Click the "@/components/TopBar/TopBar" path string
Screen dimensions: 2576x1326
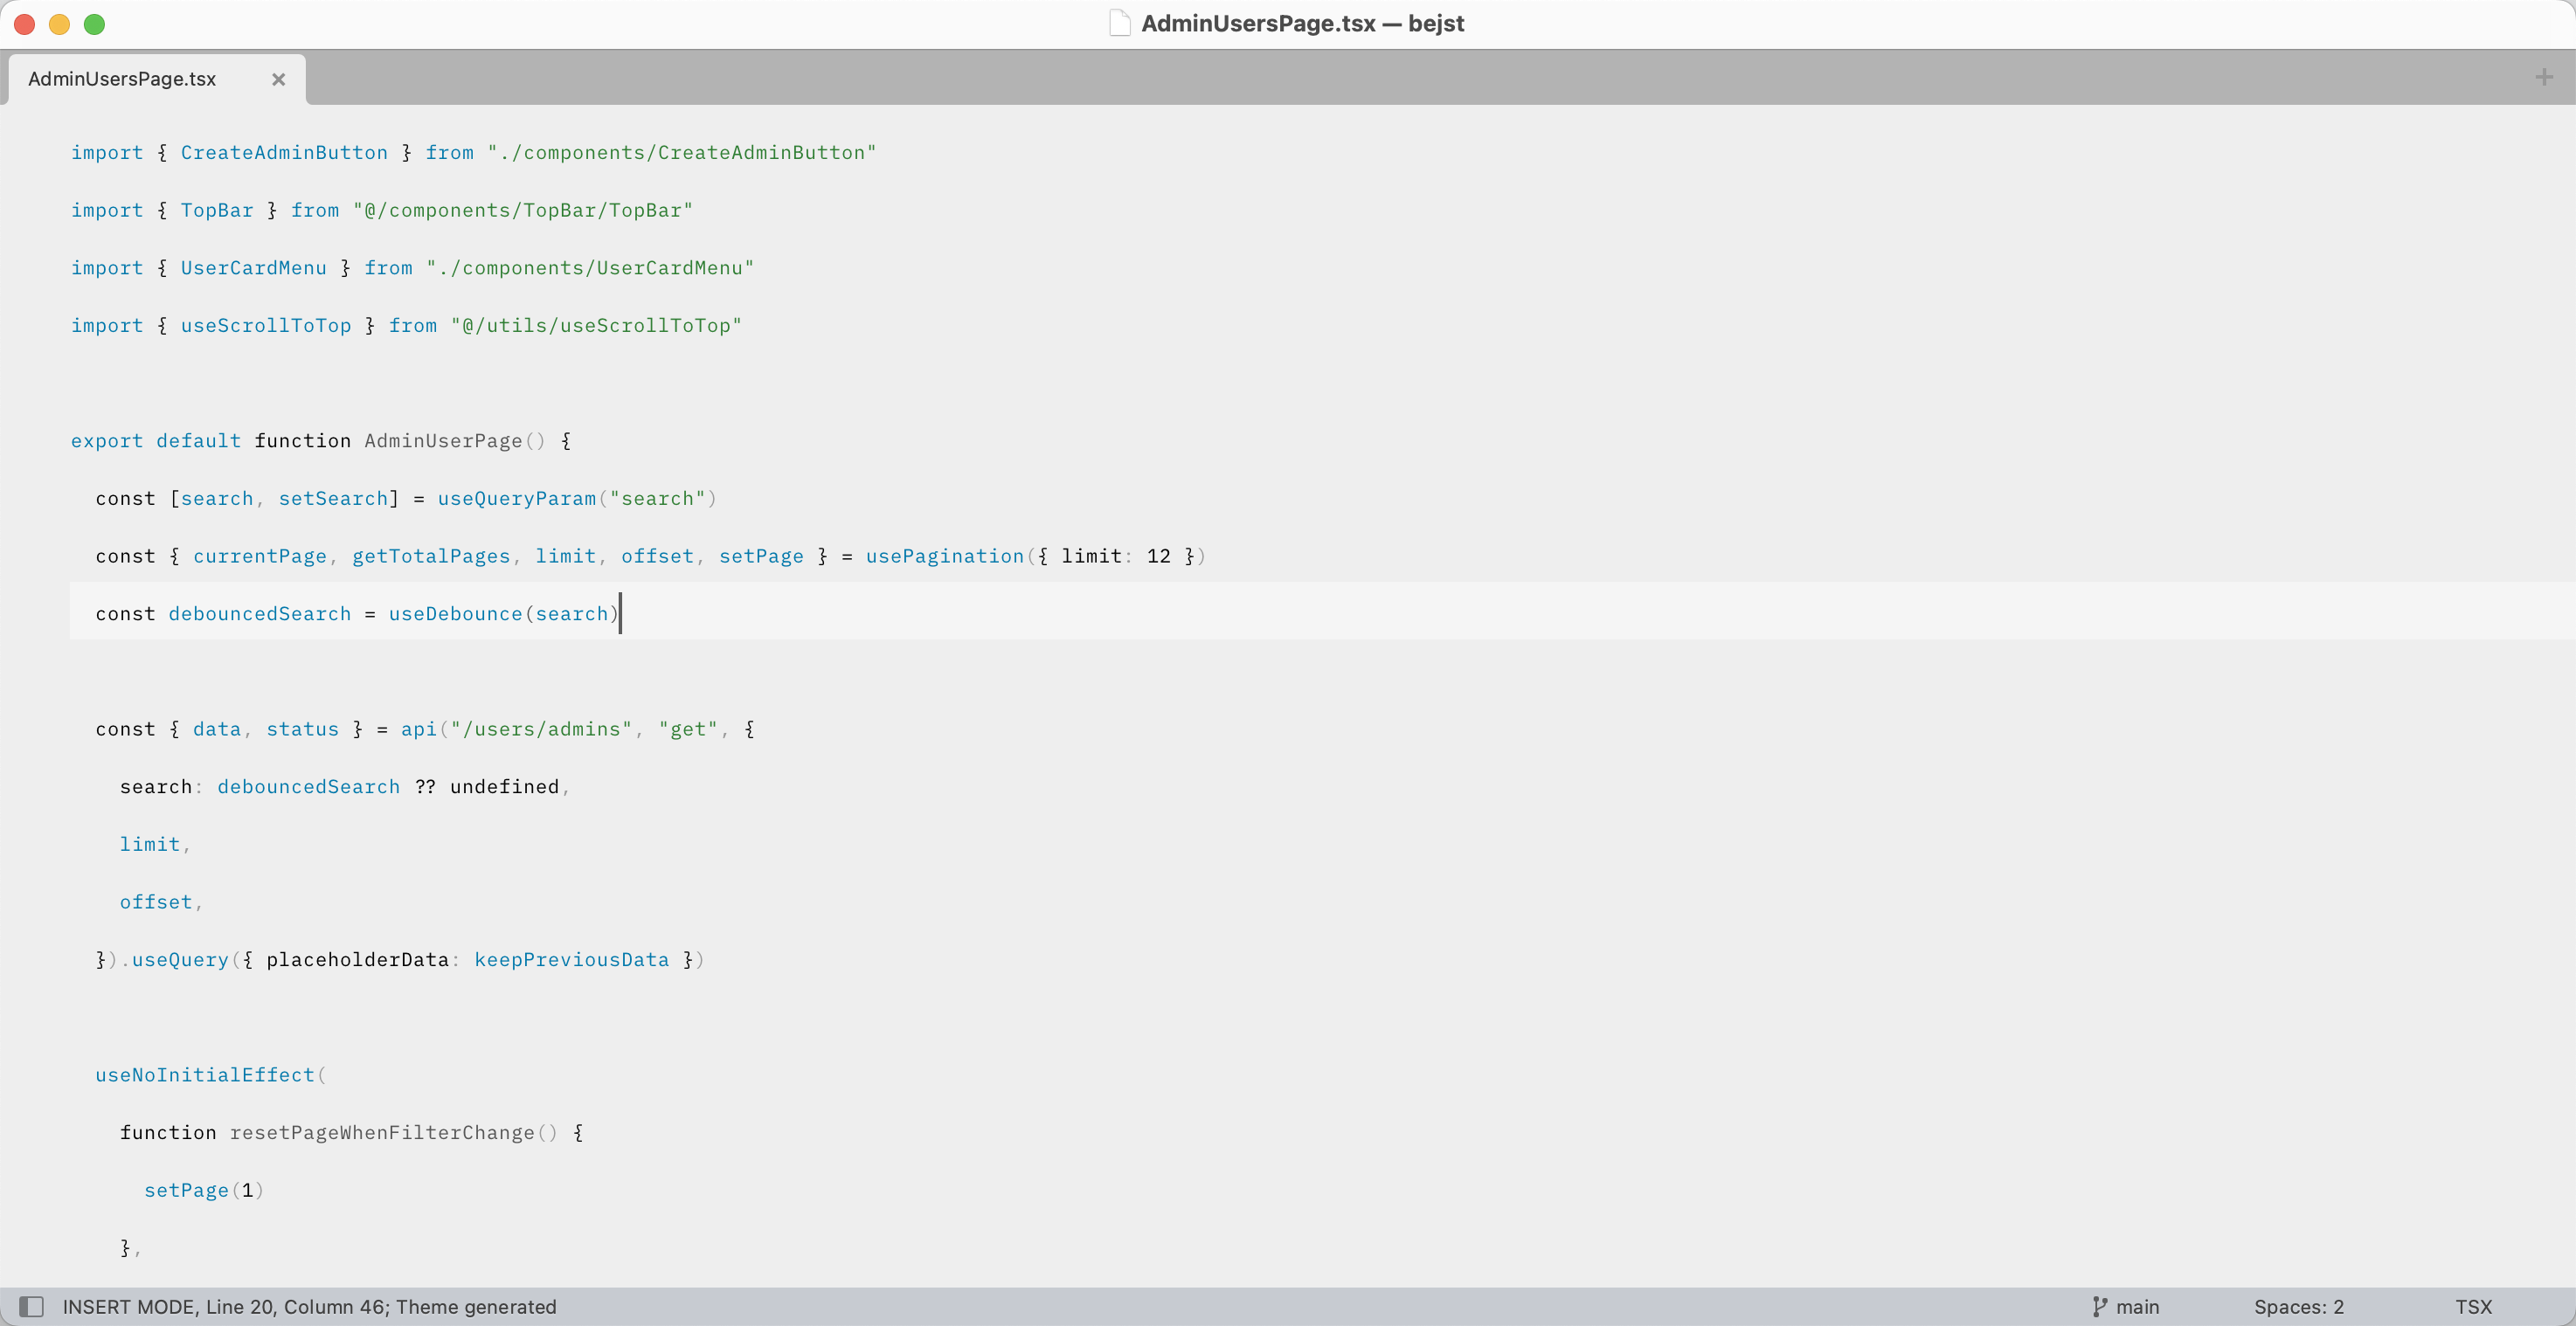tap(522, 210)
